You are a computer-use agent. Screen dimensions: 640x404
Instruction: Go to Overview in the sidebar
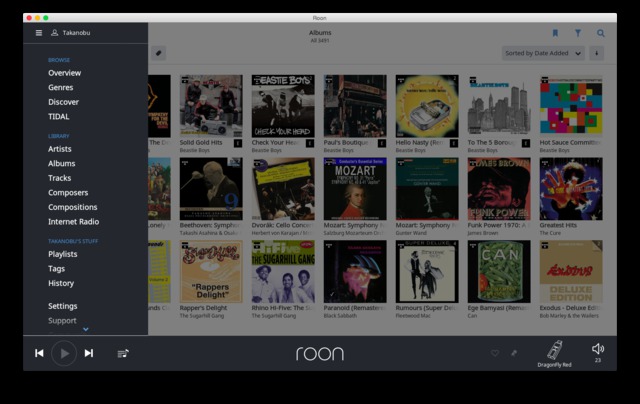[x=64, y=73]
